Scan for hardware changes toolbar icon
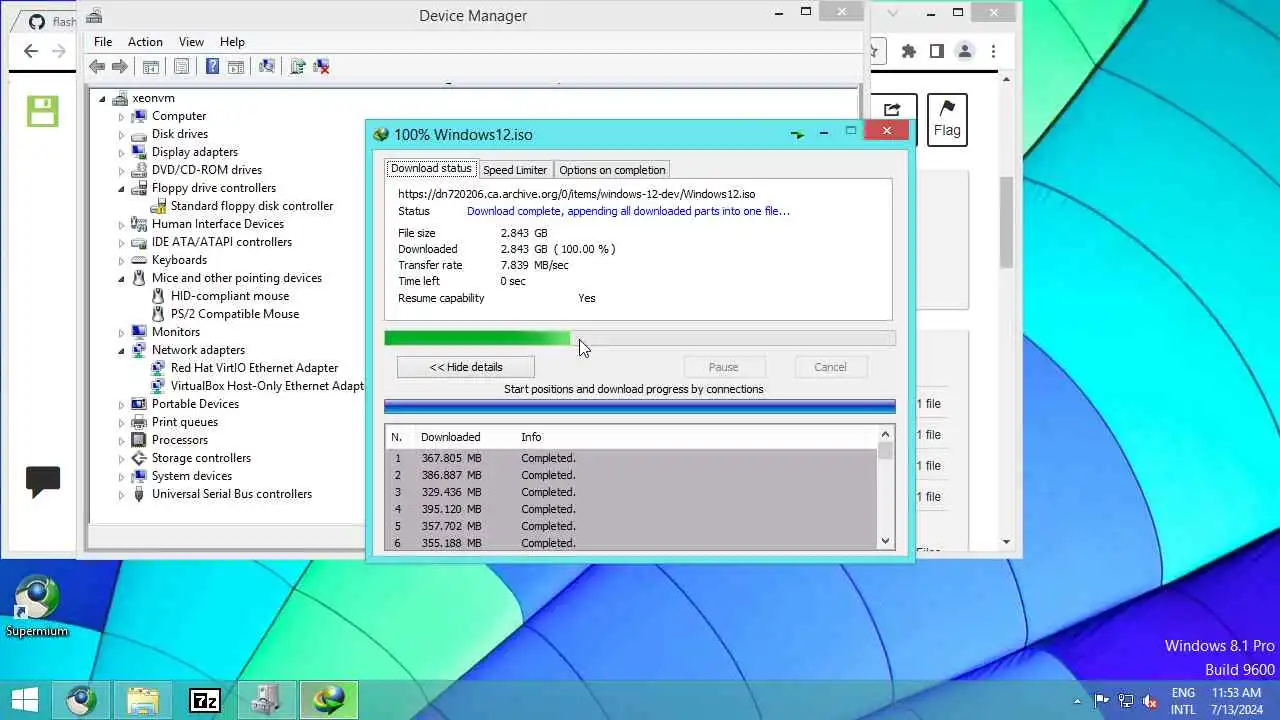The height and width of the screenshot is (720, 1280). coord(266,67)
